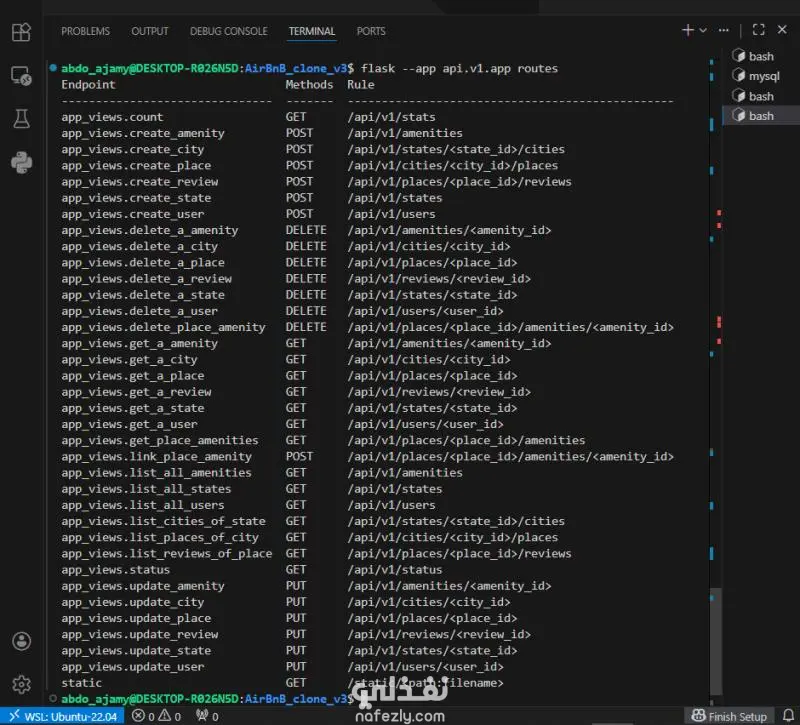Open Remote Explorer in activity bar
The width and height of the screenshot is (800, 725).
21,76
